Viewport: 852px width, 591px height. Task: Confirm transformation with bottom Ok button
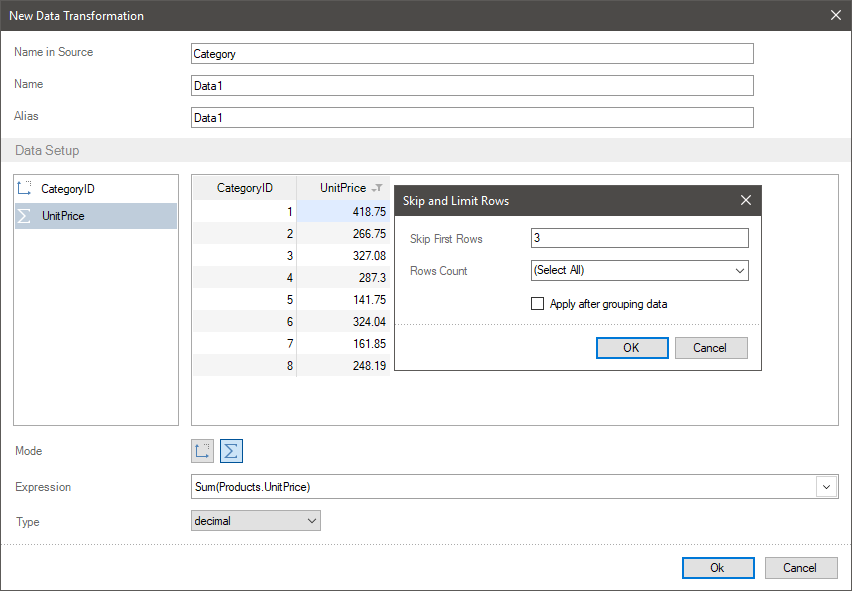[718, 567]
